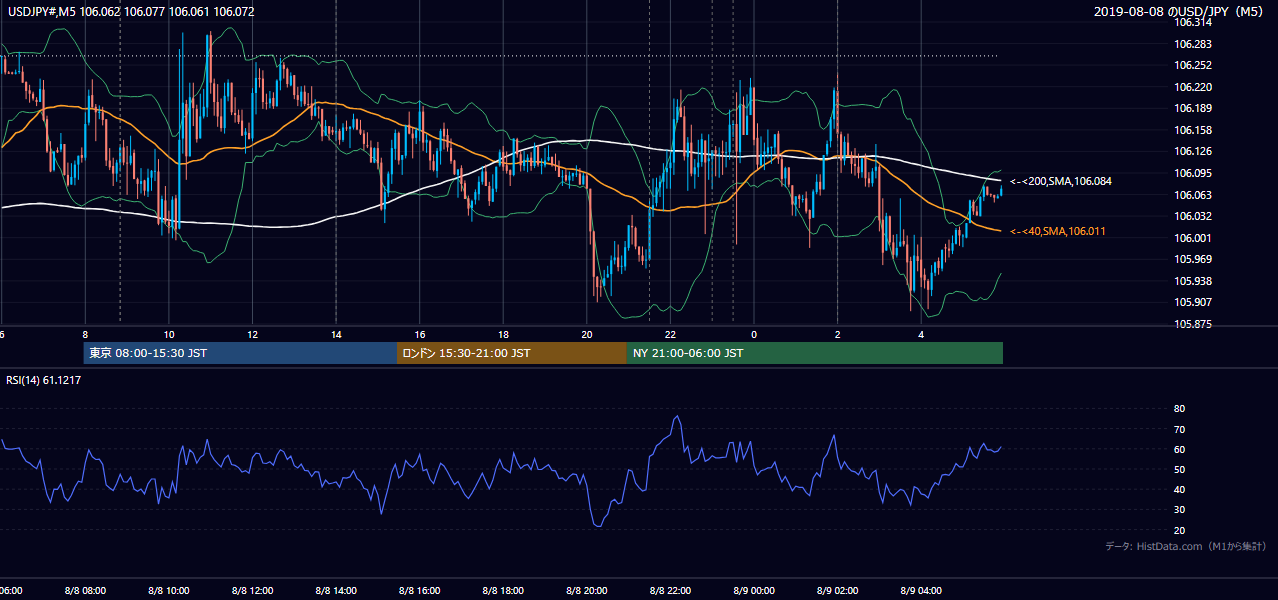Click the 8/8 08:00 date label
This screenshot has width=1278, height=600.
tap(85, 591)
